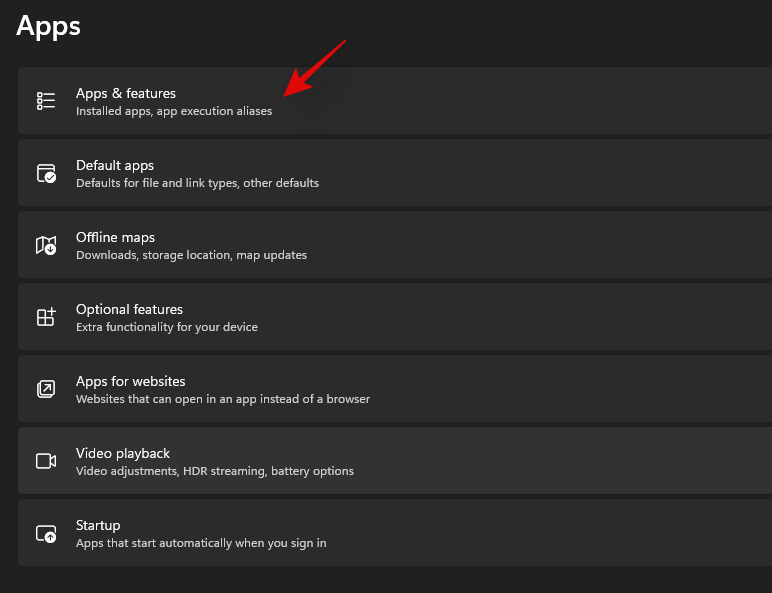
Task: Click 'Installed apps, app execution aliases' text
Action: 174,111
